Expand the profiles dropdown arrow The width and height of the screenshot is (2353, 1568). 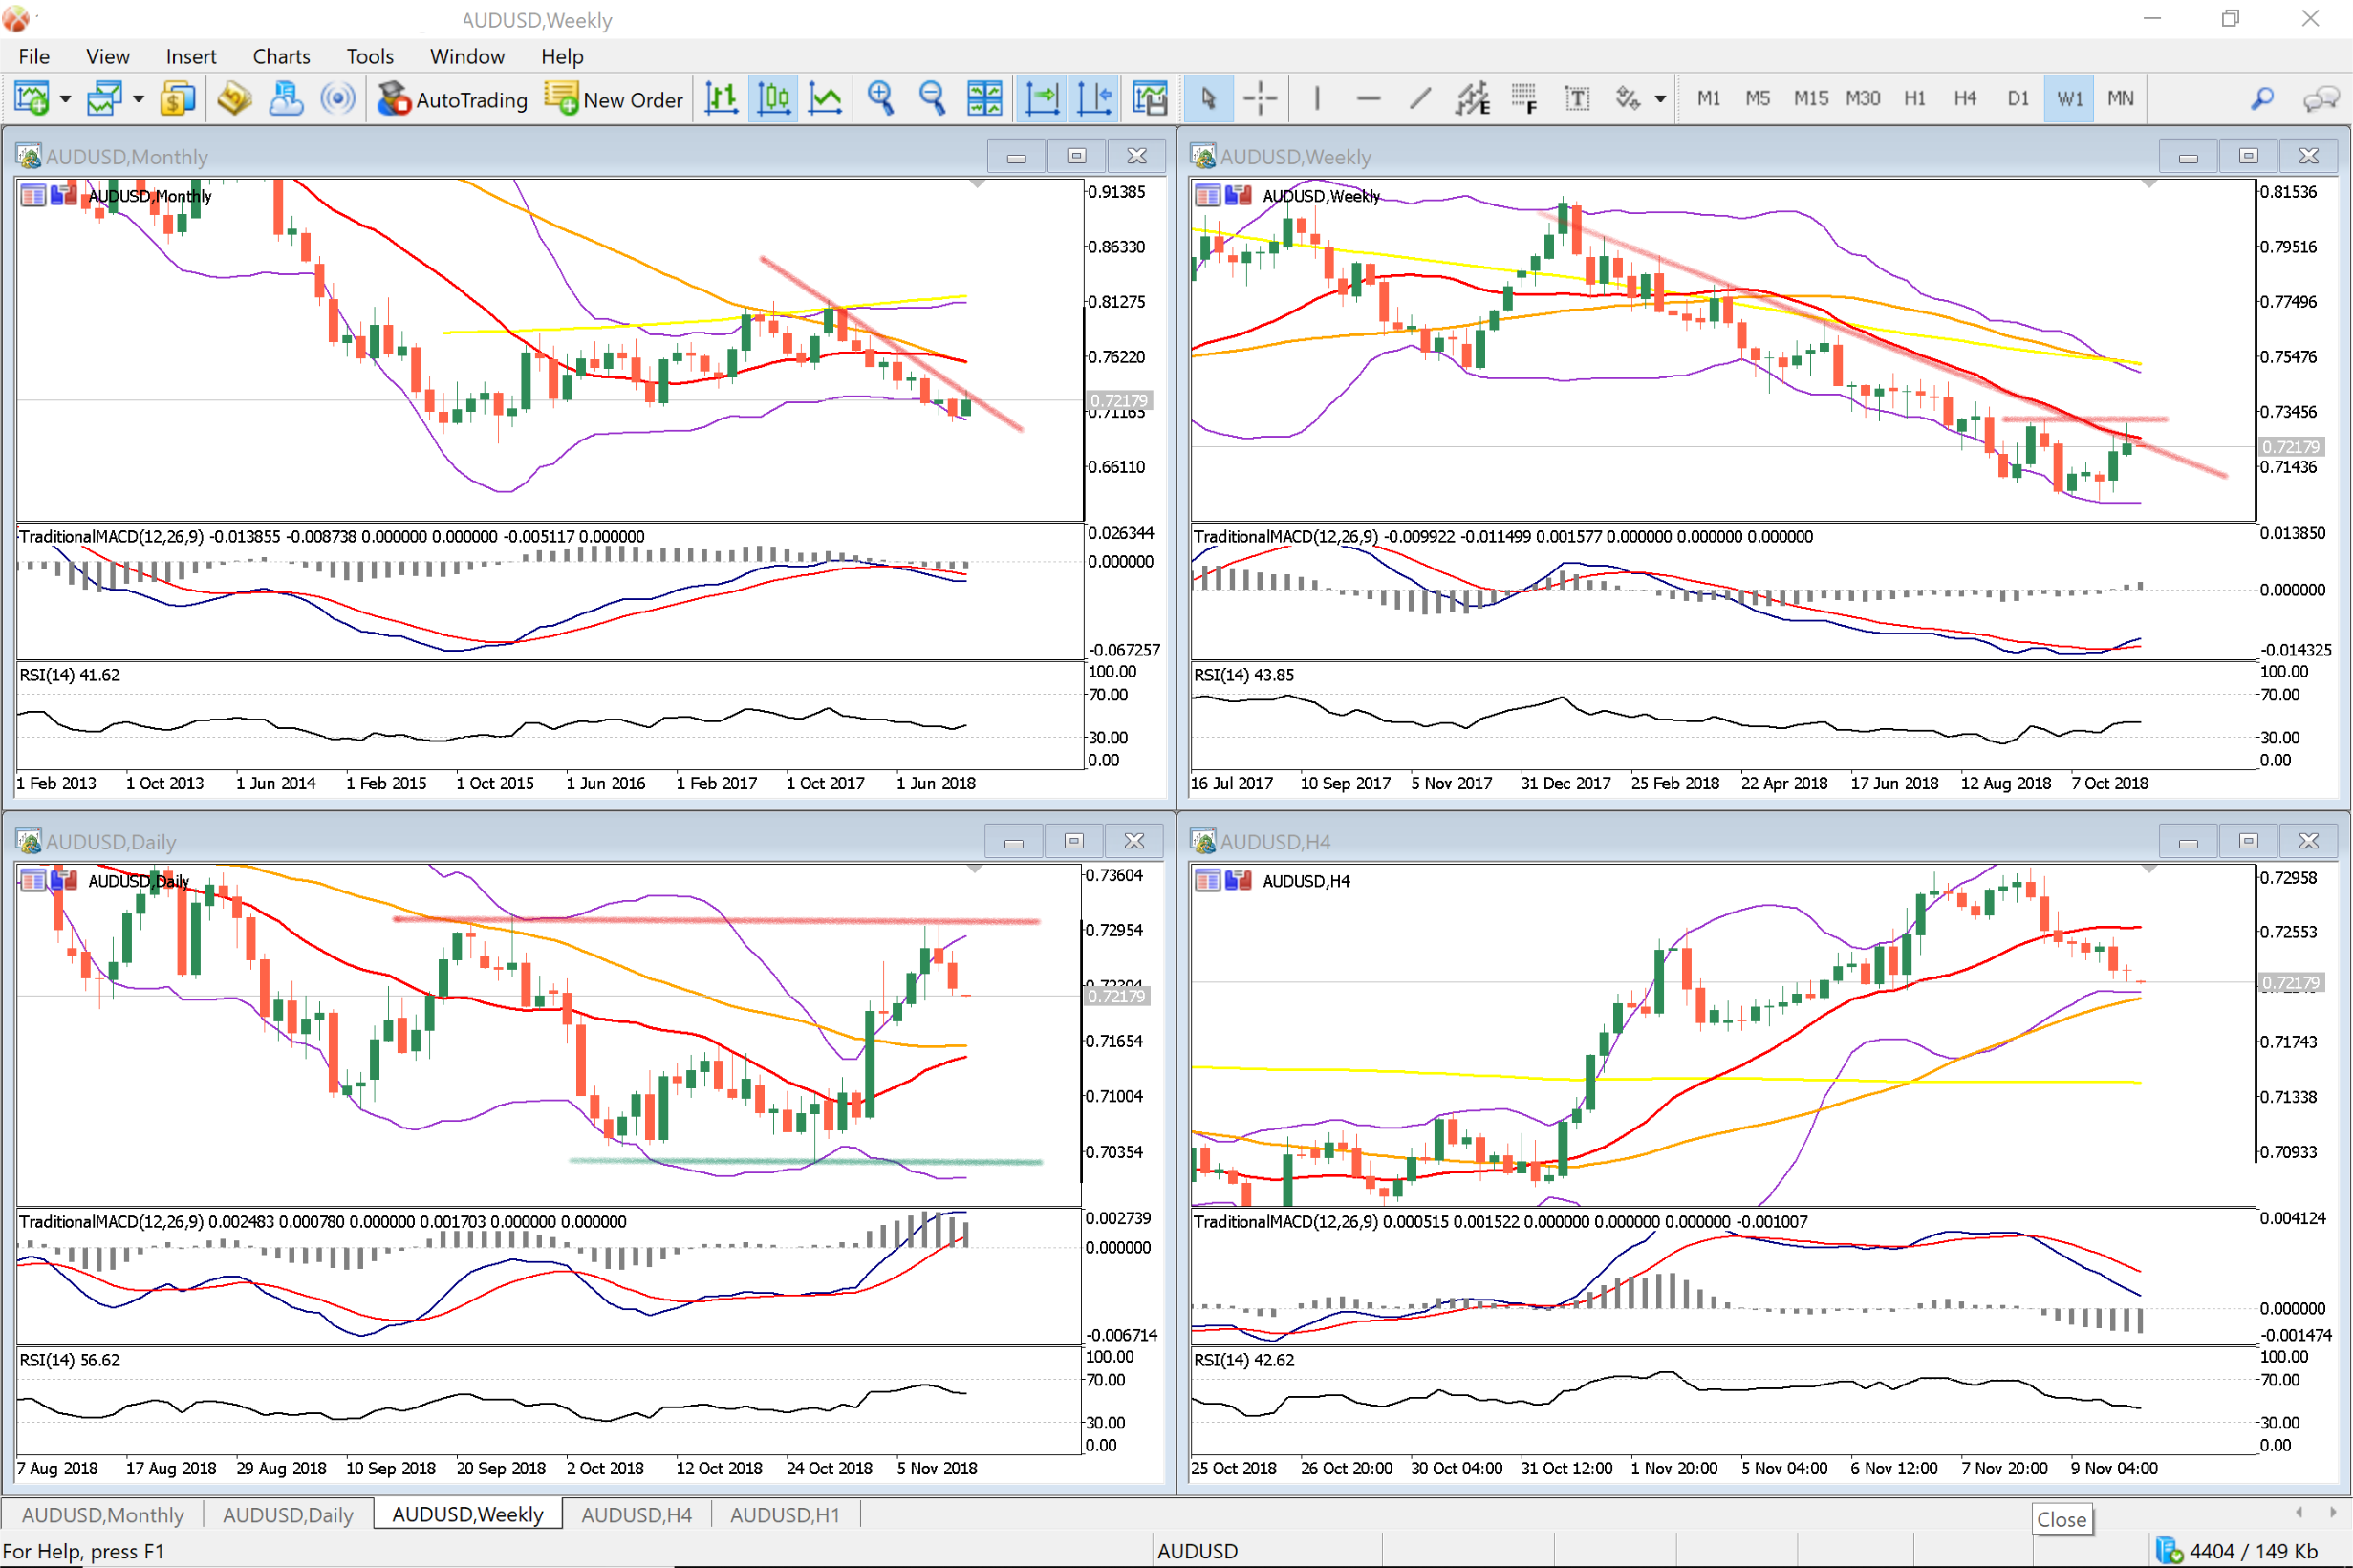click(138, 98)
